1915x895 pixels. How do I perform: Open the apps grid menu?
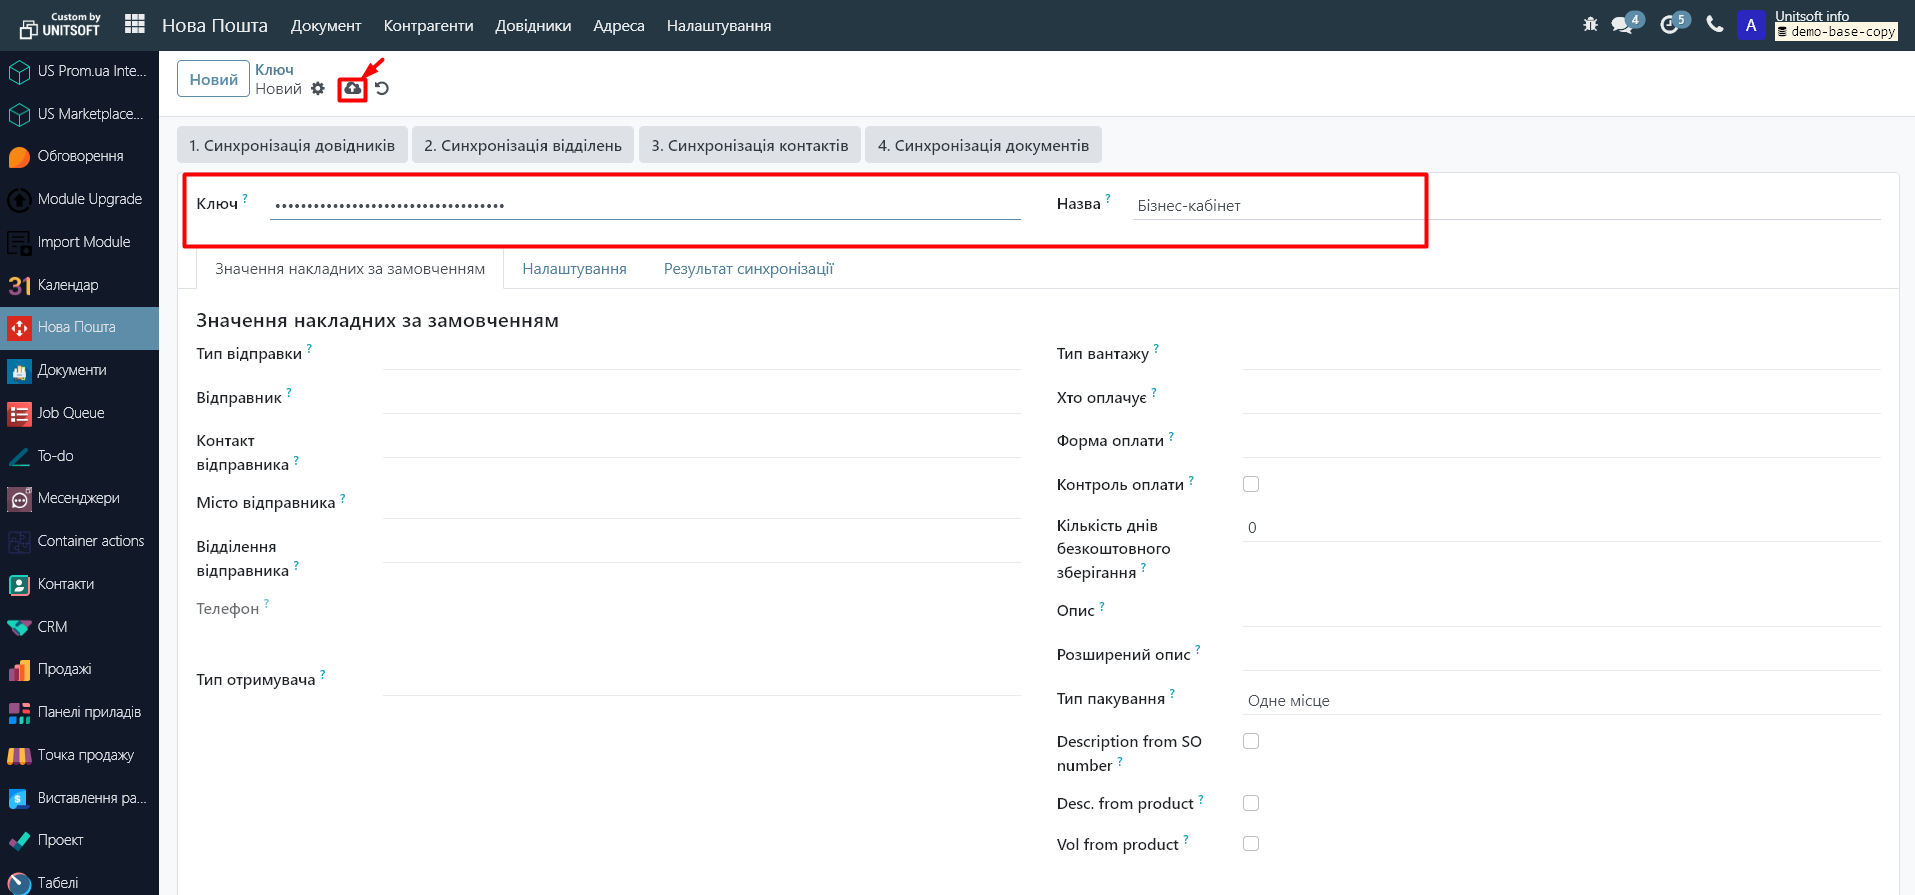tap(135, 25)
